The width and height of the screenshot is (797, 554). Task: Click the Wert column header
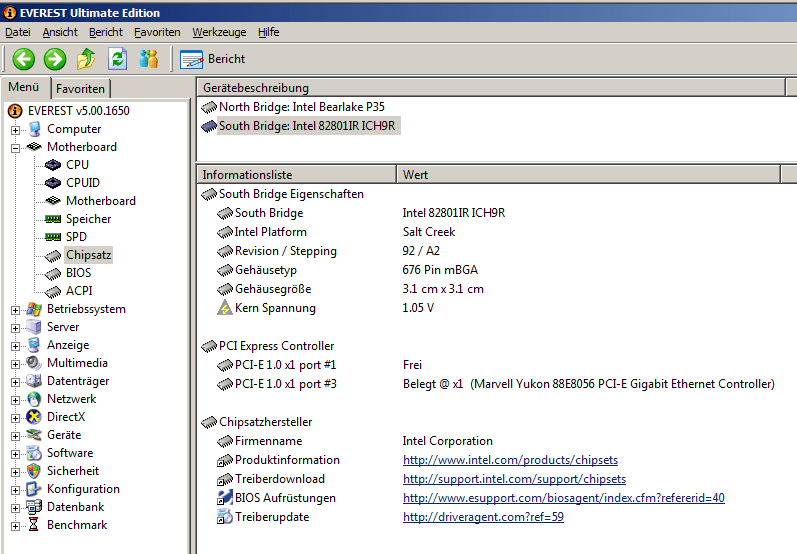[588, 174]
